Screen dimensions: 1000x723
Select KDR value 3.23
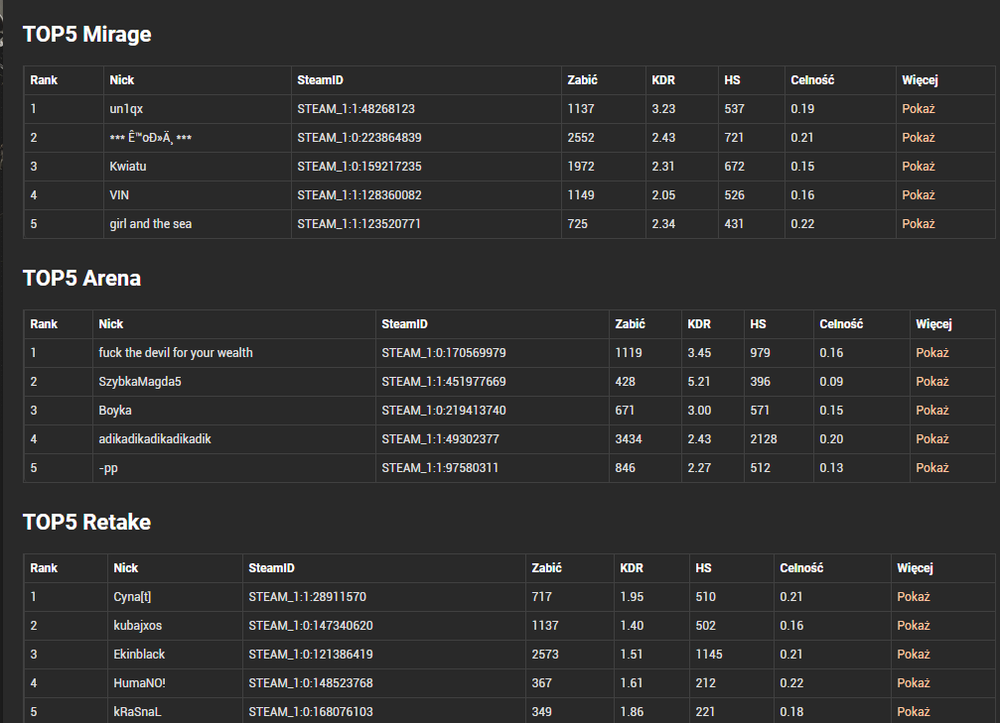tap(663, 109)
